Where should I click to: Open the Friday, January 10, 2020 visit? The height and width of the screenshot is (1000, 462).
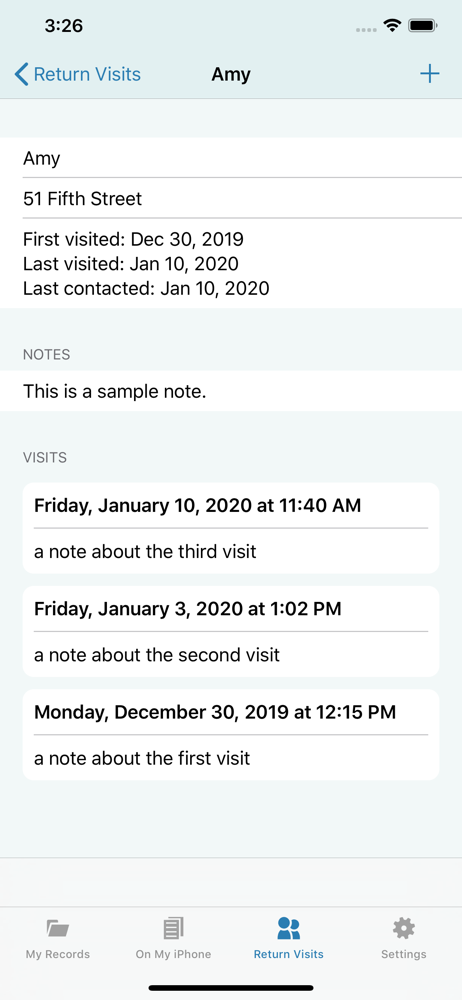(x=231, y=528)
